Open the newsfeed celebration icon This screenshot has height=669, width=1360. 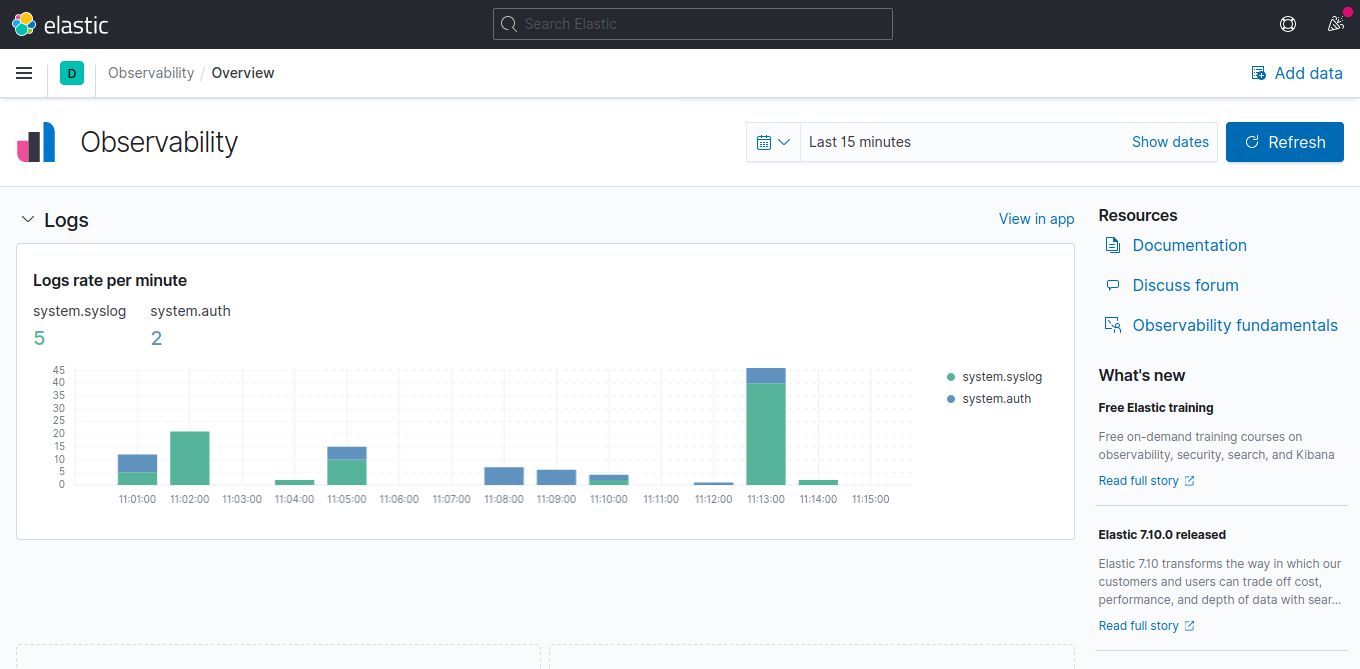coord(1336,24)
